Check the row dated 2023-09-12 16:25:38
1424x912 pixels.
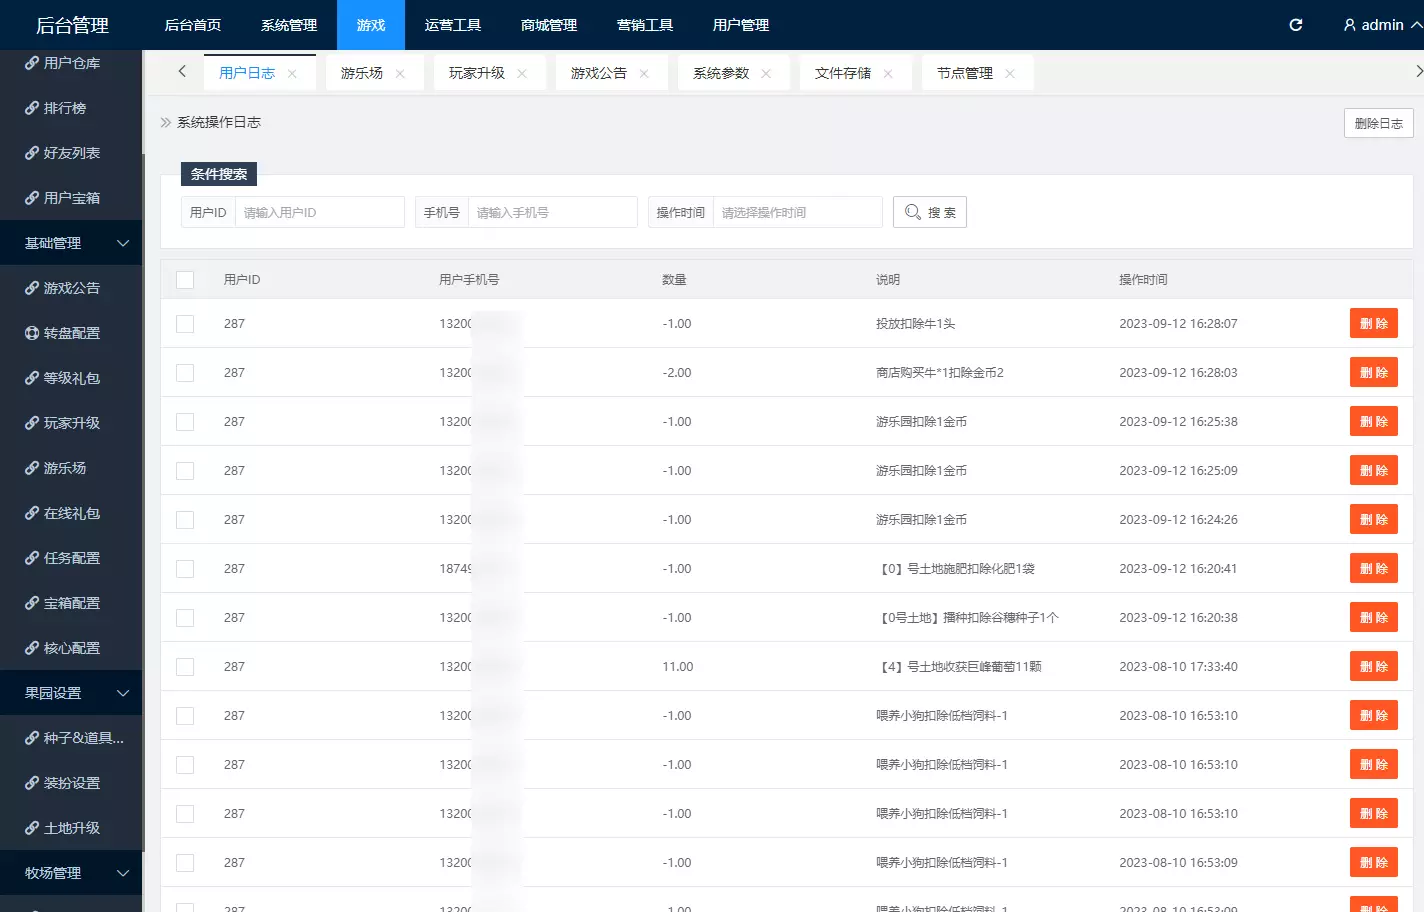(x=185, y=422)
